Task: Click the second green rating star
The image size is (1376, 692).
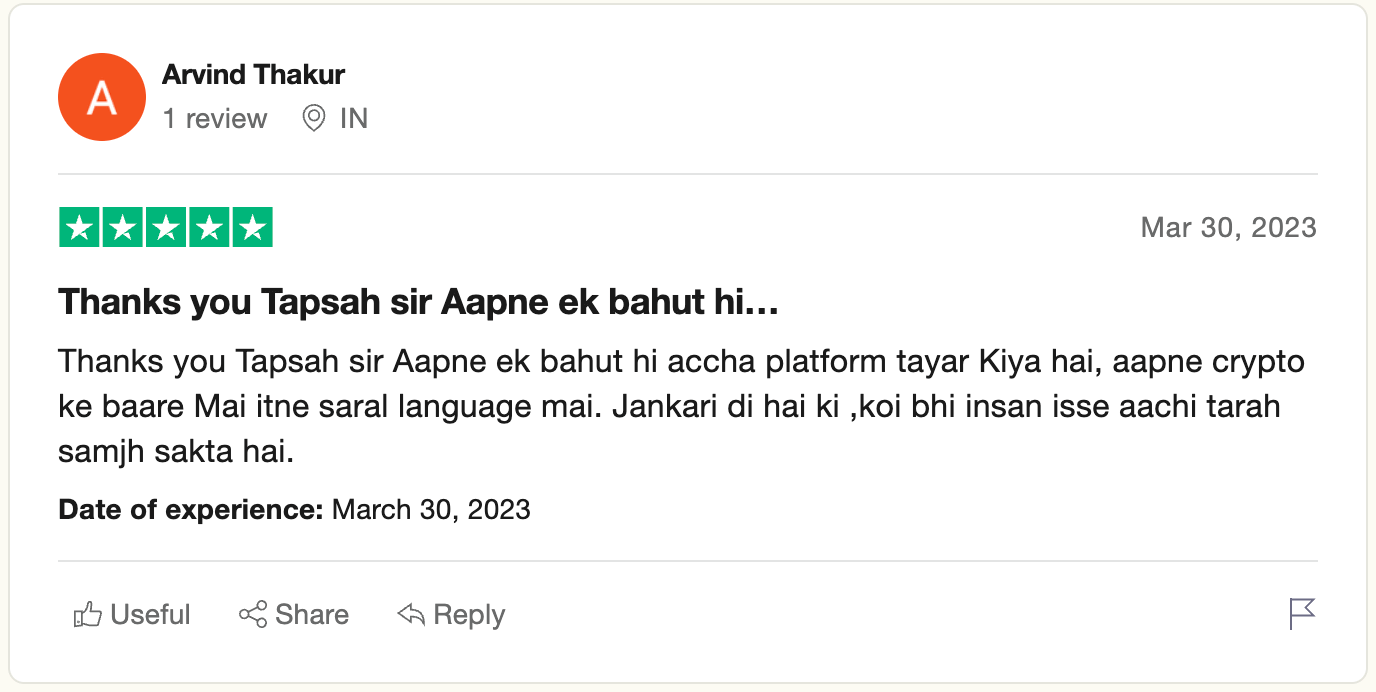Action: tap(123, 229)
